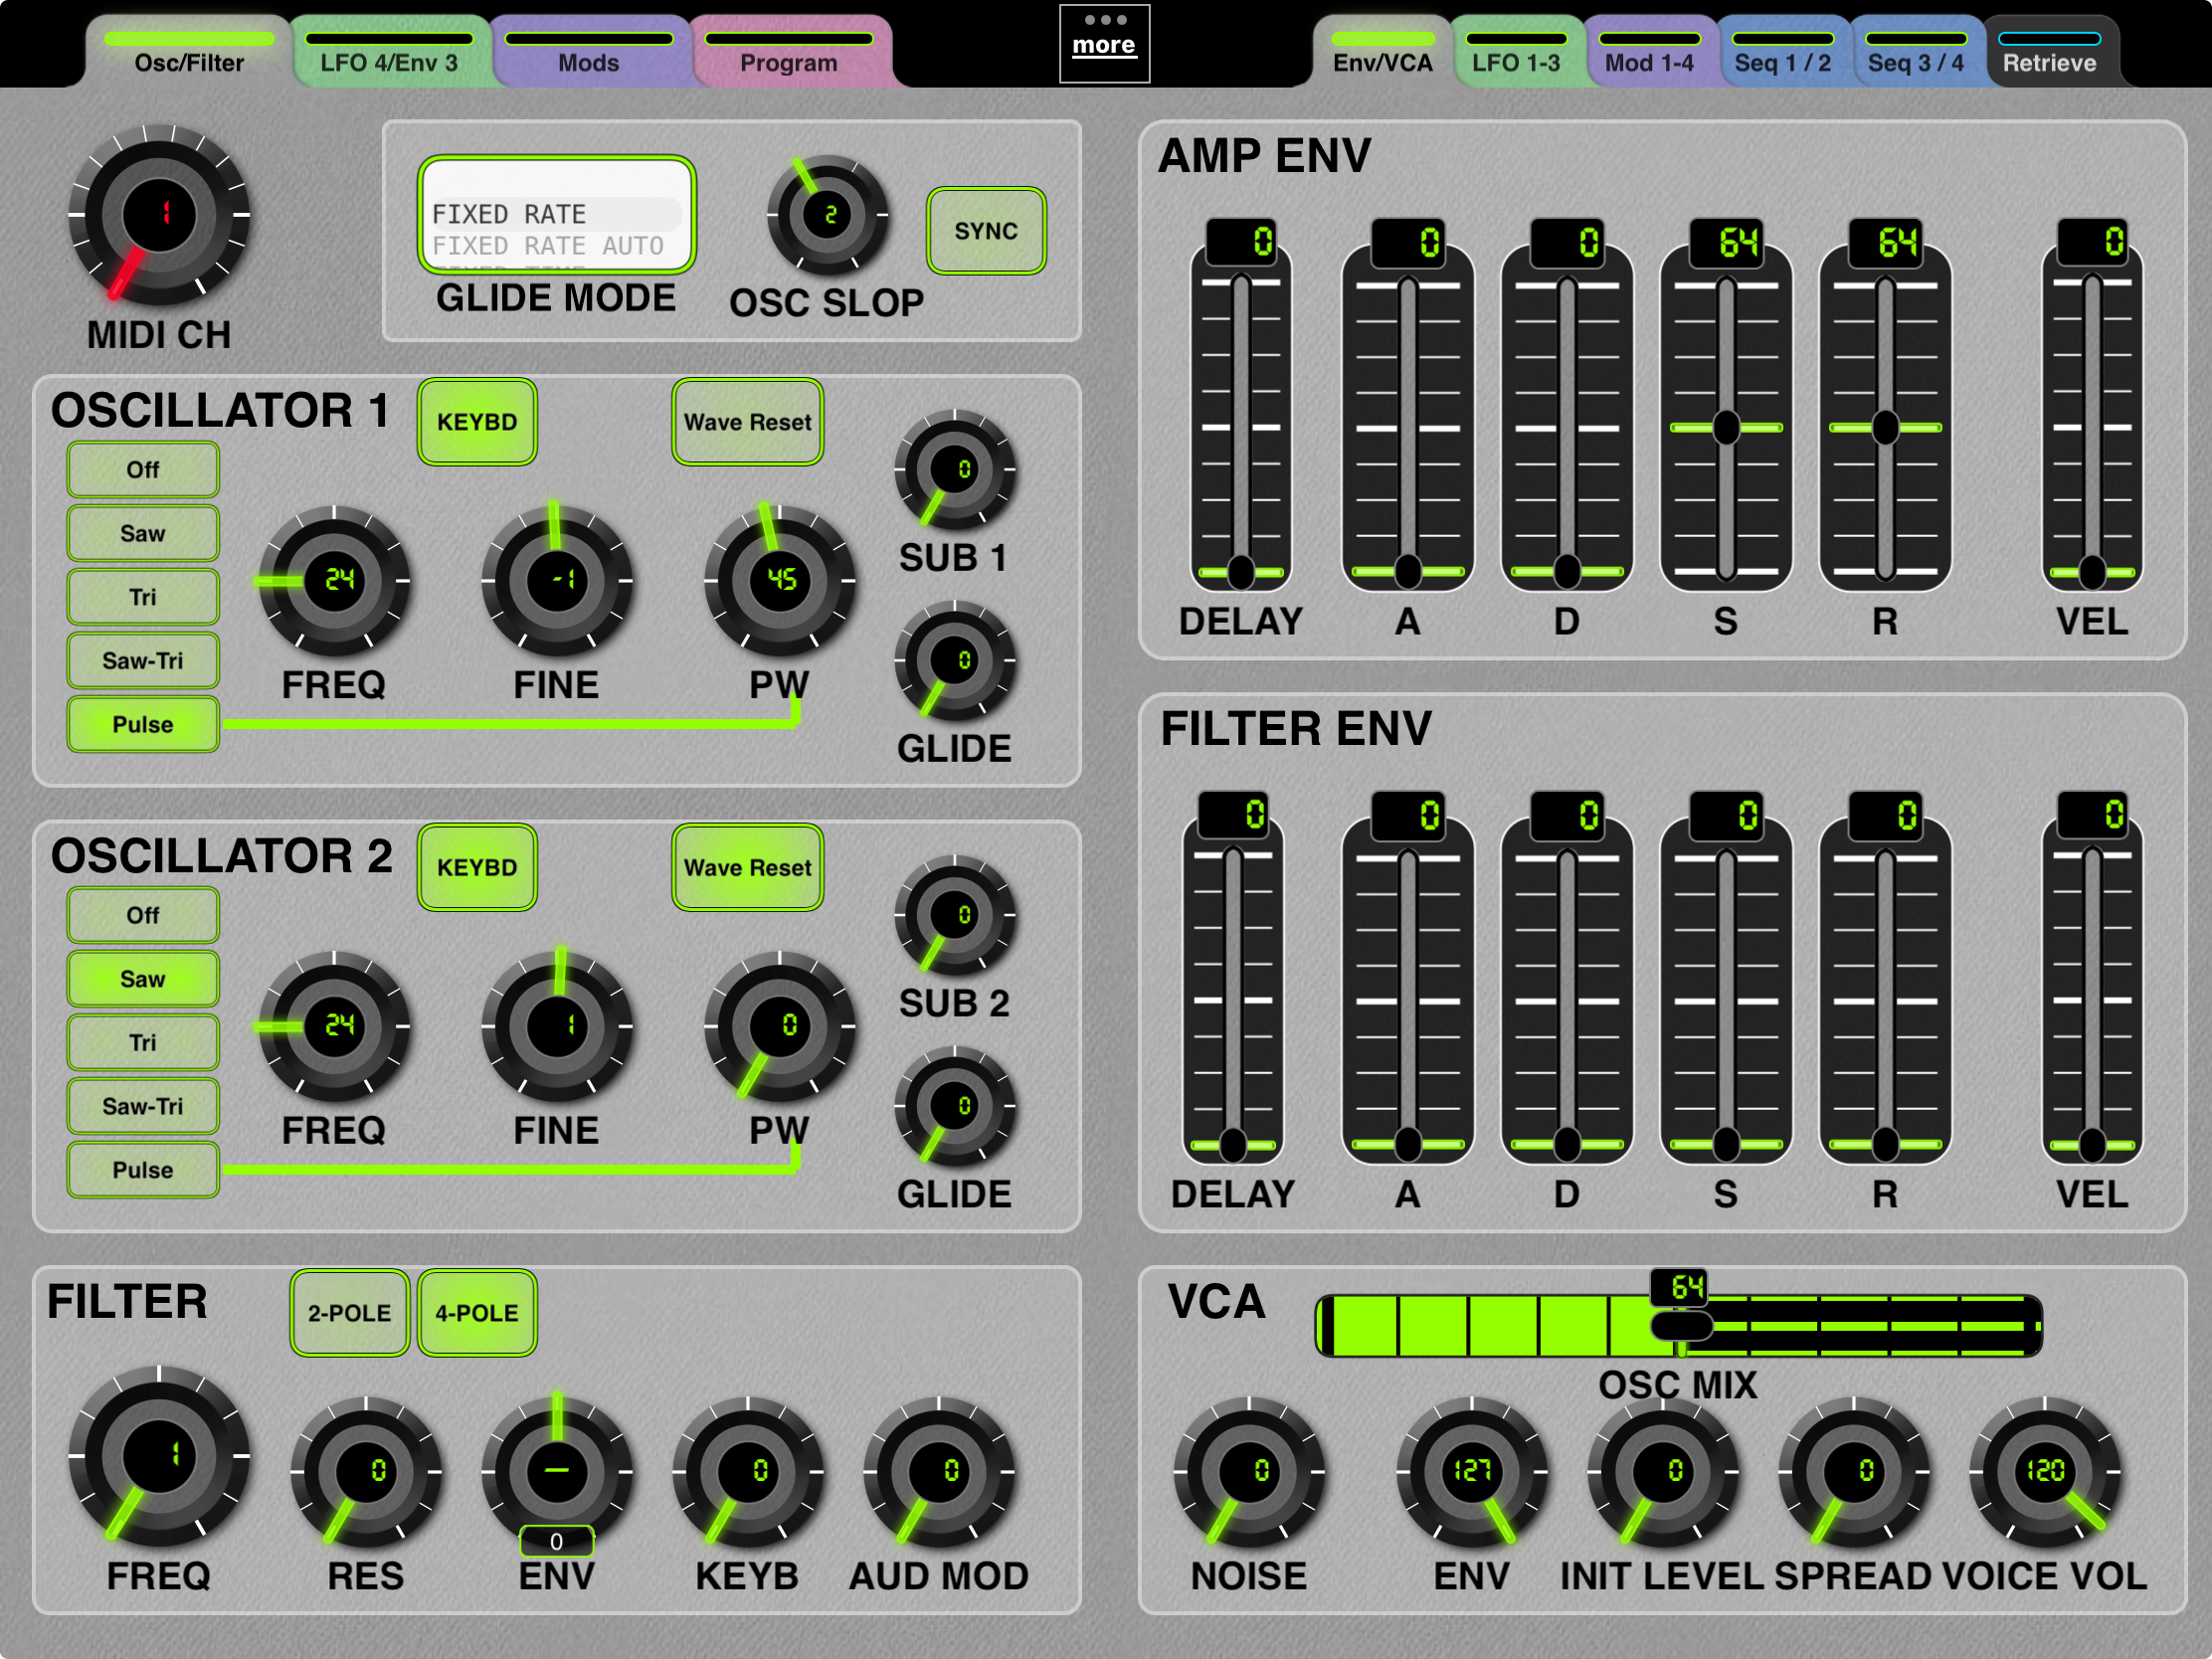The image size is (2212, 1659).
Task: Click the INIT LEVEL knob
Action: [x=1663, y=1472]
